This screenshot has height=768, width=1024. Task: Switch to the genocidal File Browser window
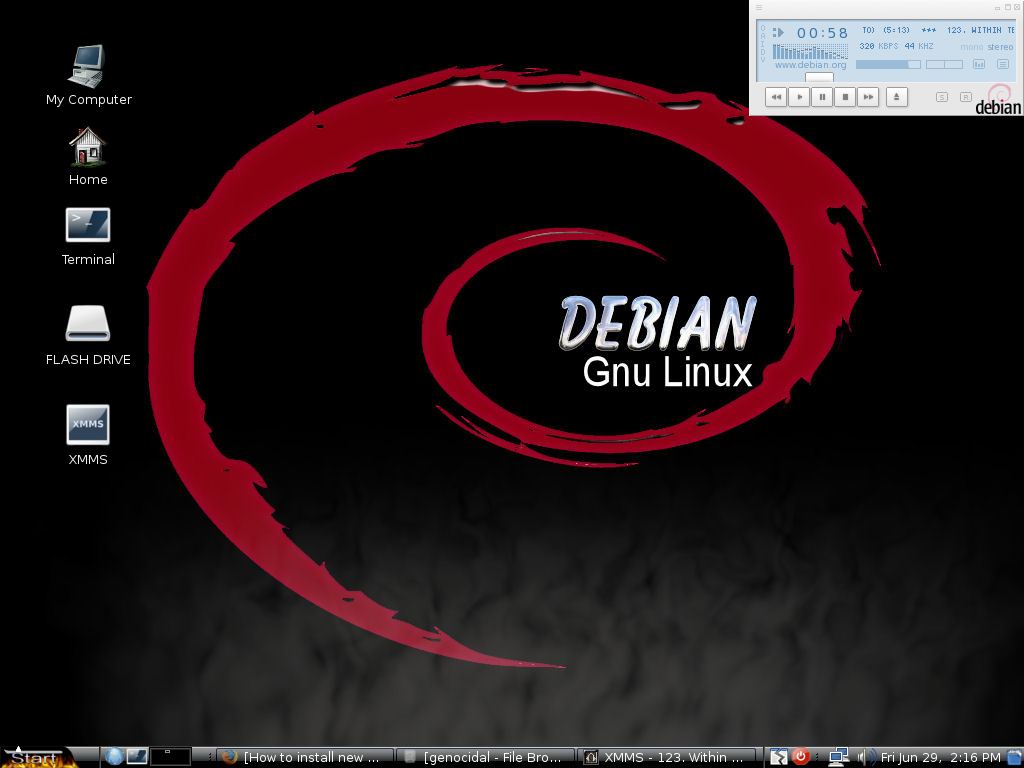click(x=485, y=757)
